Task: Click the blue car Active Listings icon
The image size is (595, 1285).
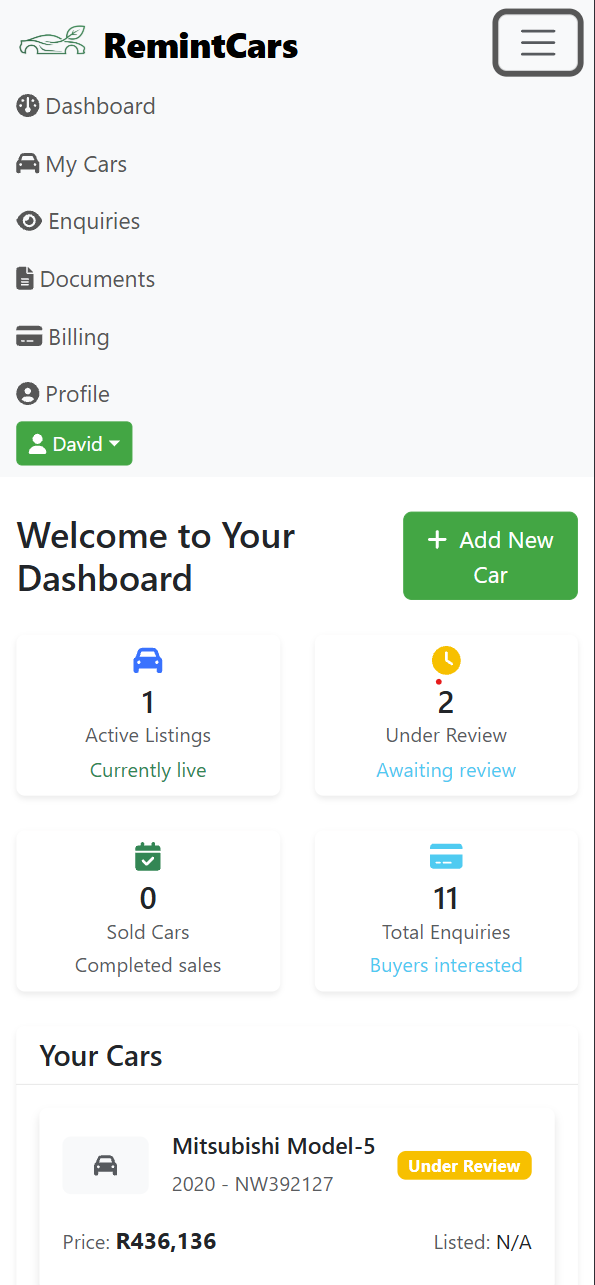Action: tap(148, 660)
